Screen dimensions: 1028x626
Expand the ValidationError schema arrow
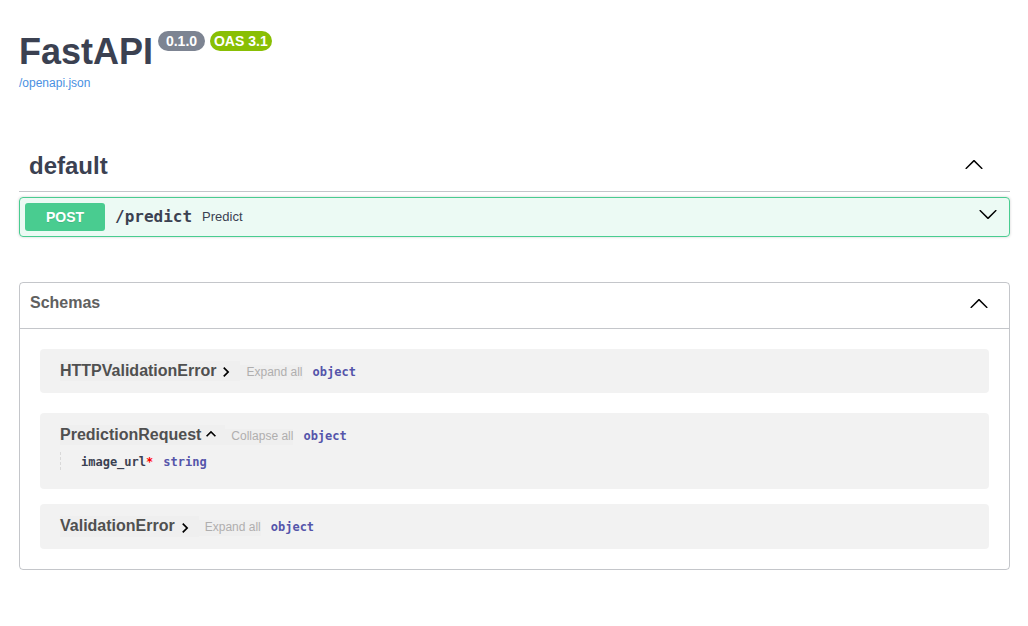click(x=185, y=528)
